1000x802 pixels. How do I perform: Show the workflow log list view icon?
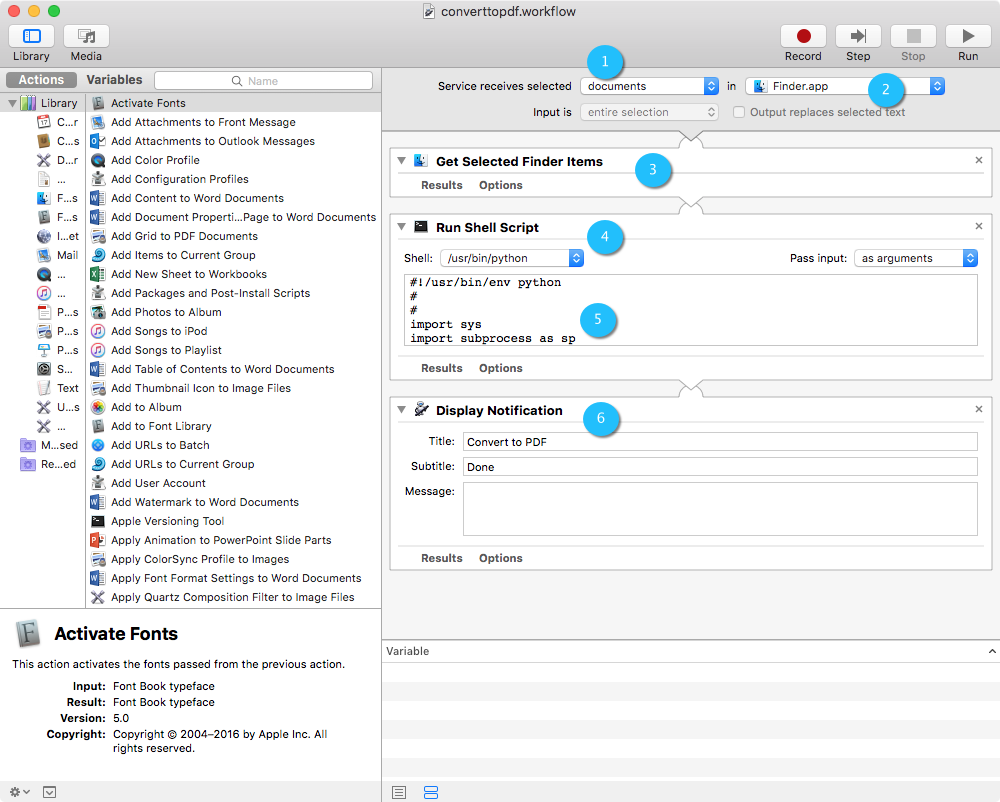pyautogui.click(x=399, y=792)
